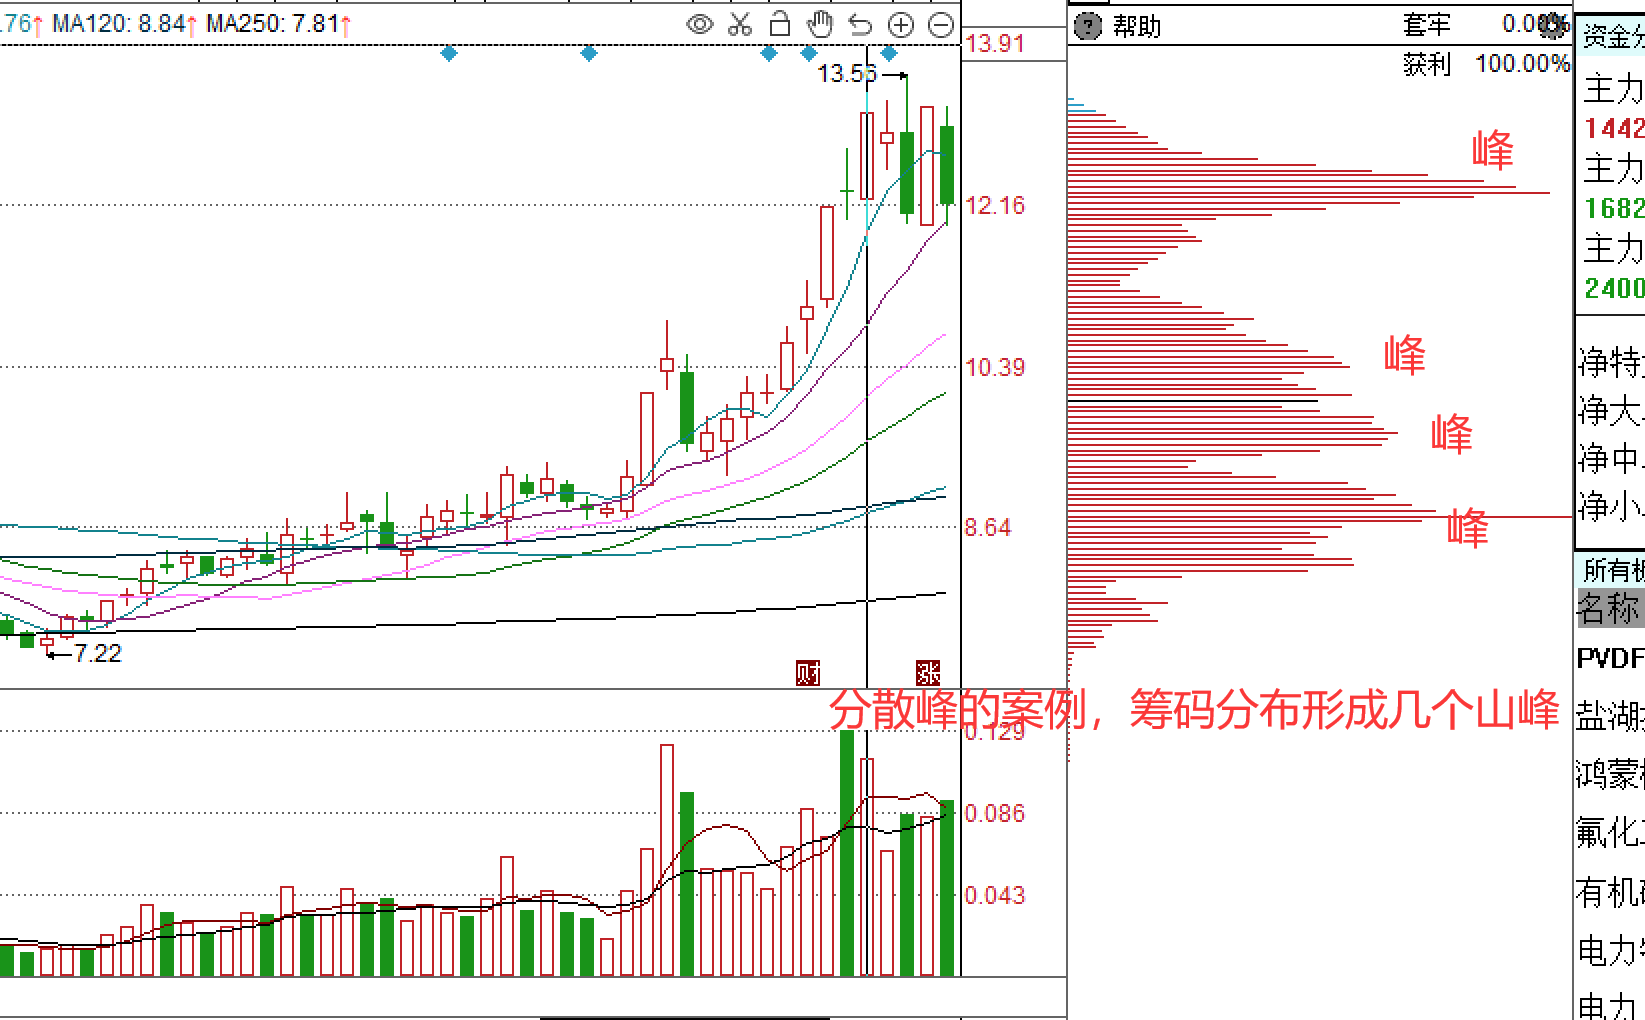The image size is (1645, 1020).
Task: Click the 名称 column header
Action: point(1610,608)
